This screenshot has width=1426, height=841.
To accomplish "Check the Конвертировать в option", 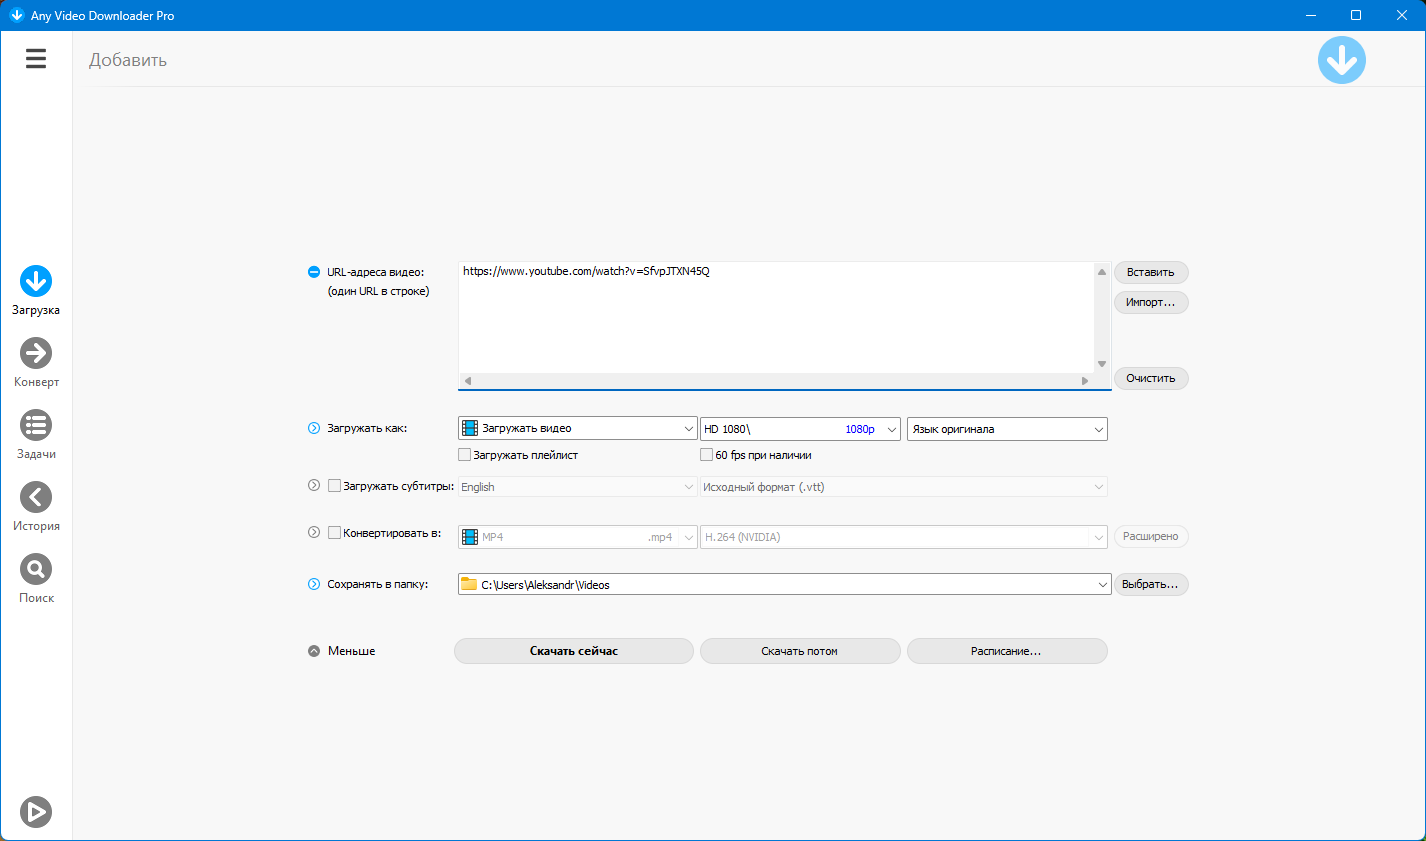I will tap(335, 533).
